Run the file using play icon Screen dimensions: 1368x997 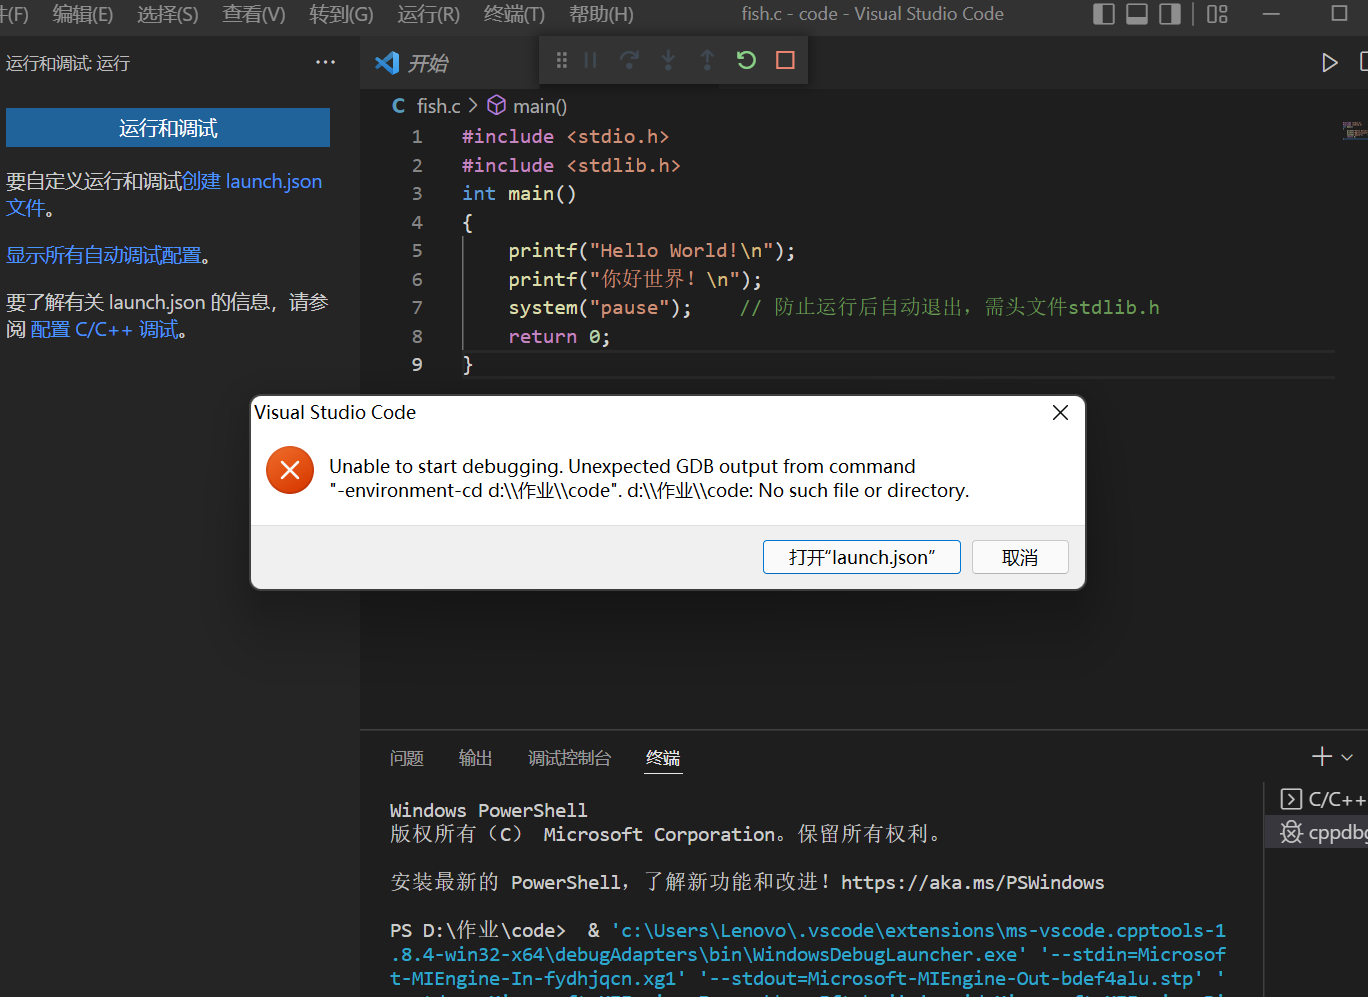[x=1329, y=62]
